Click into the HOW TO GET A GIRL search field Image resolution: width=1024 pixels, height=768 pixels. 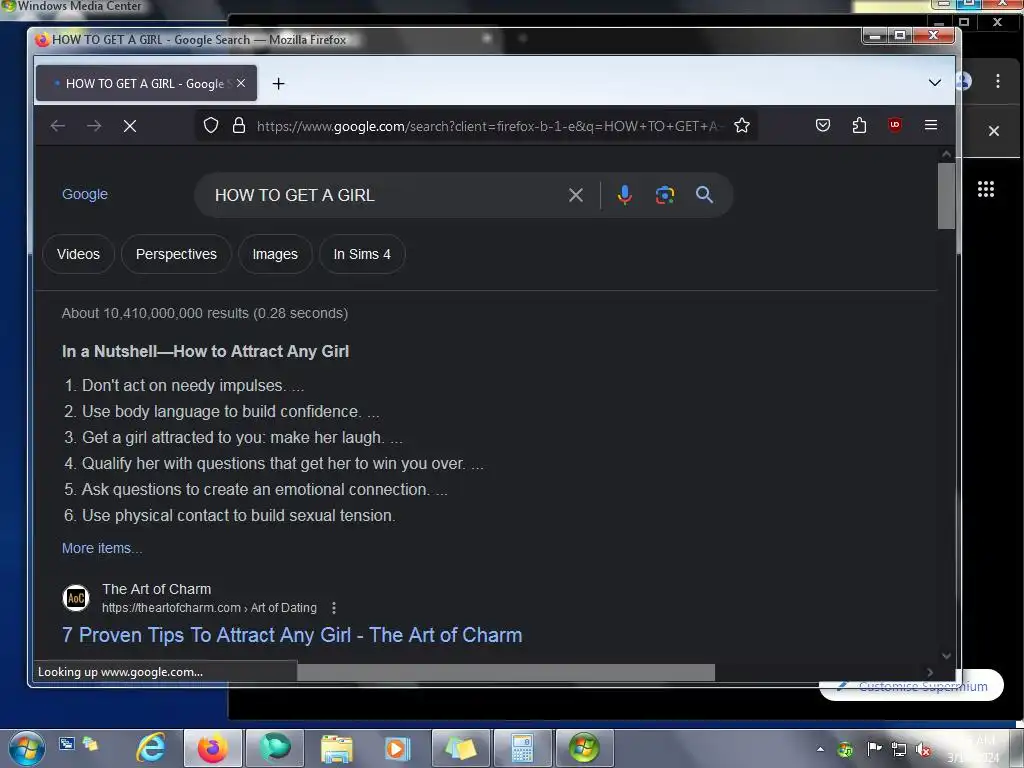[385, 195]
